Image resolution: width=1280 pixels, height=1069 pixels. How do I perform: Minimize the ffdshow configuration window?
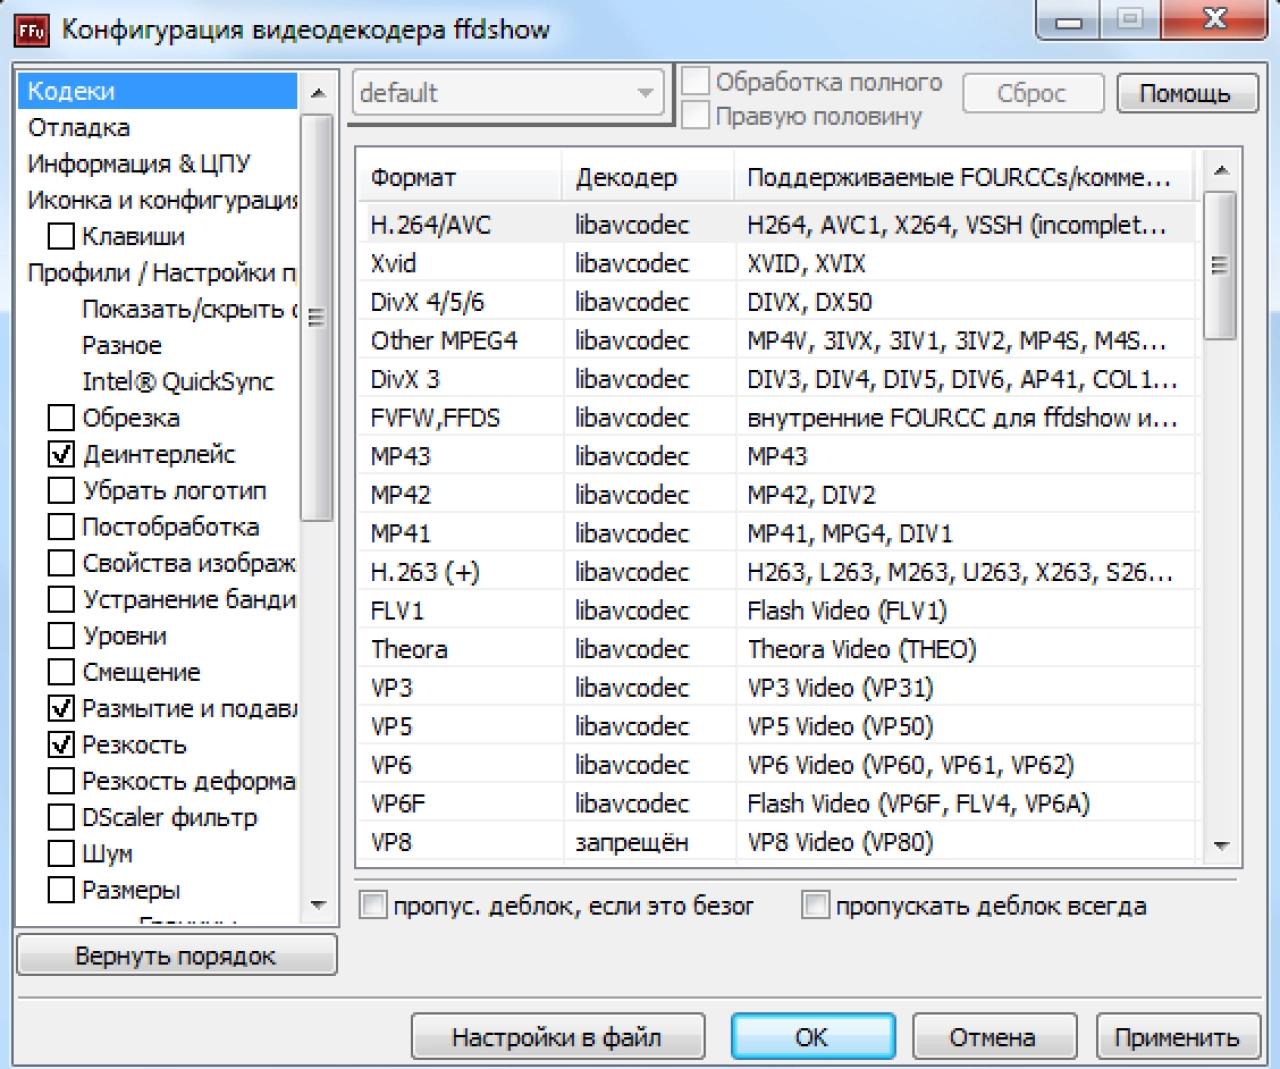1069,19
